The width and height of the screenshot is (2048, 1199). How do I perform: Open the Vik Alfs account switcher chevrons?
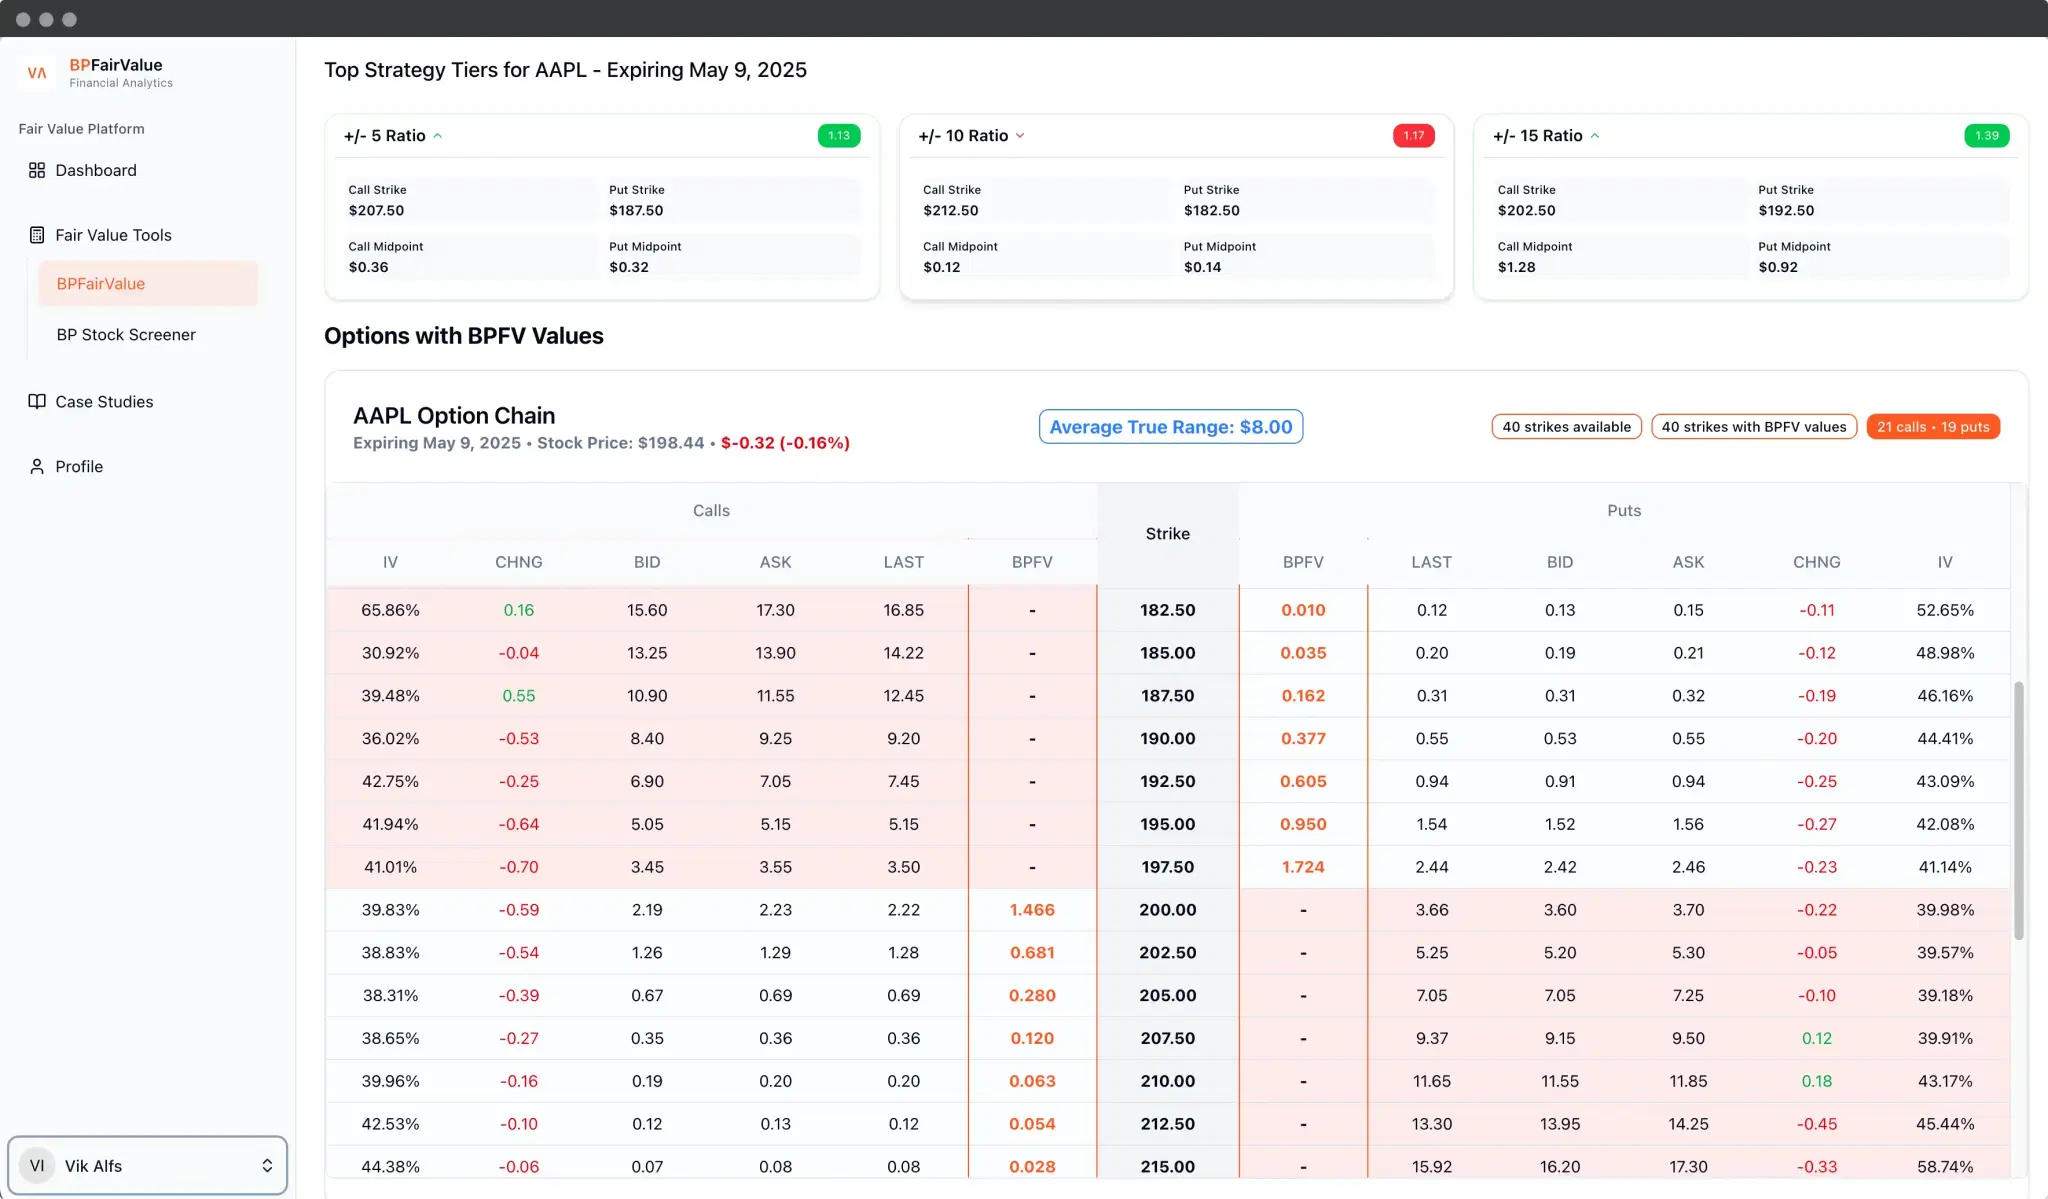[x=267, y=1166]
